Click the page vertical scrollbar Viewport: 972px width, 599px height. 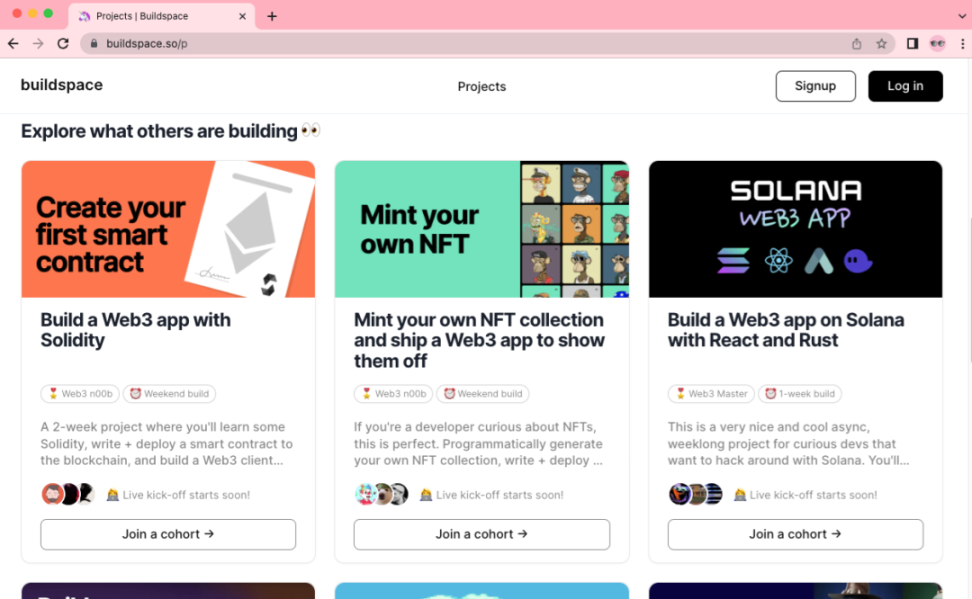[970, 288]
